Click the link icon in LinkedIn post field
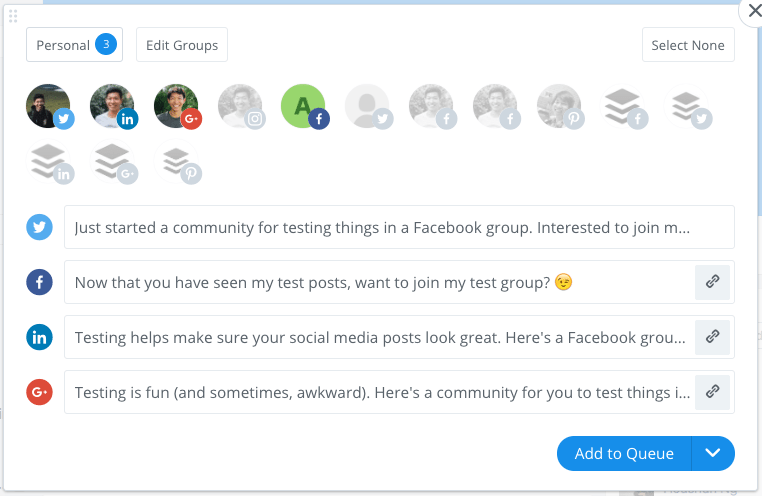Viewport: 762px width, 496px height. 712,337
